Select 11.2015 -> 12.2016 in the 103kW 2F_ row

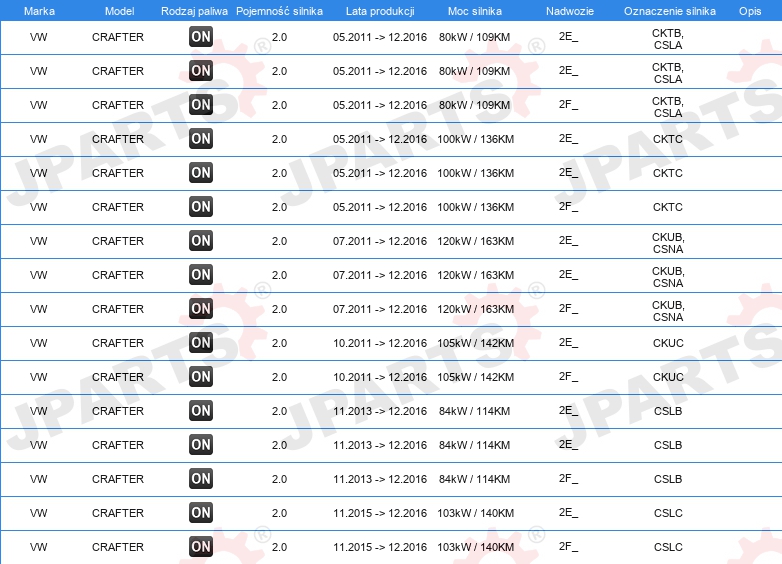pyautogui.click(x=380, y=547)
